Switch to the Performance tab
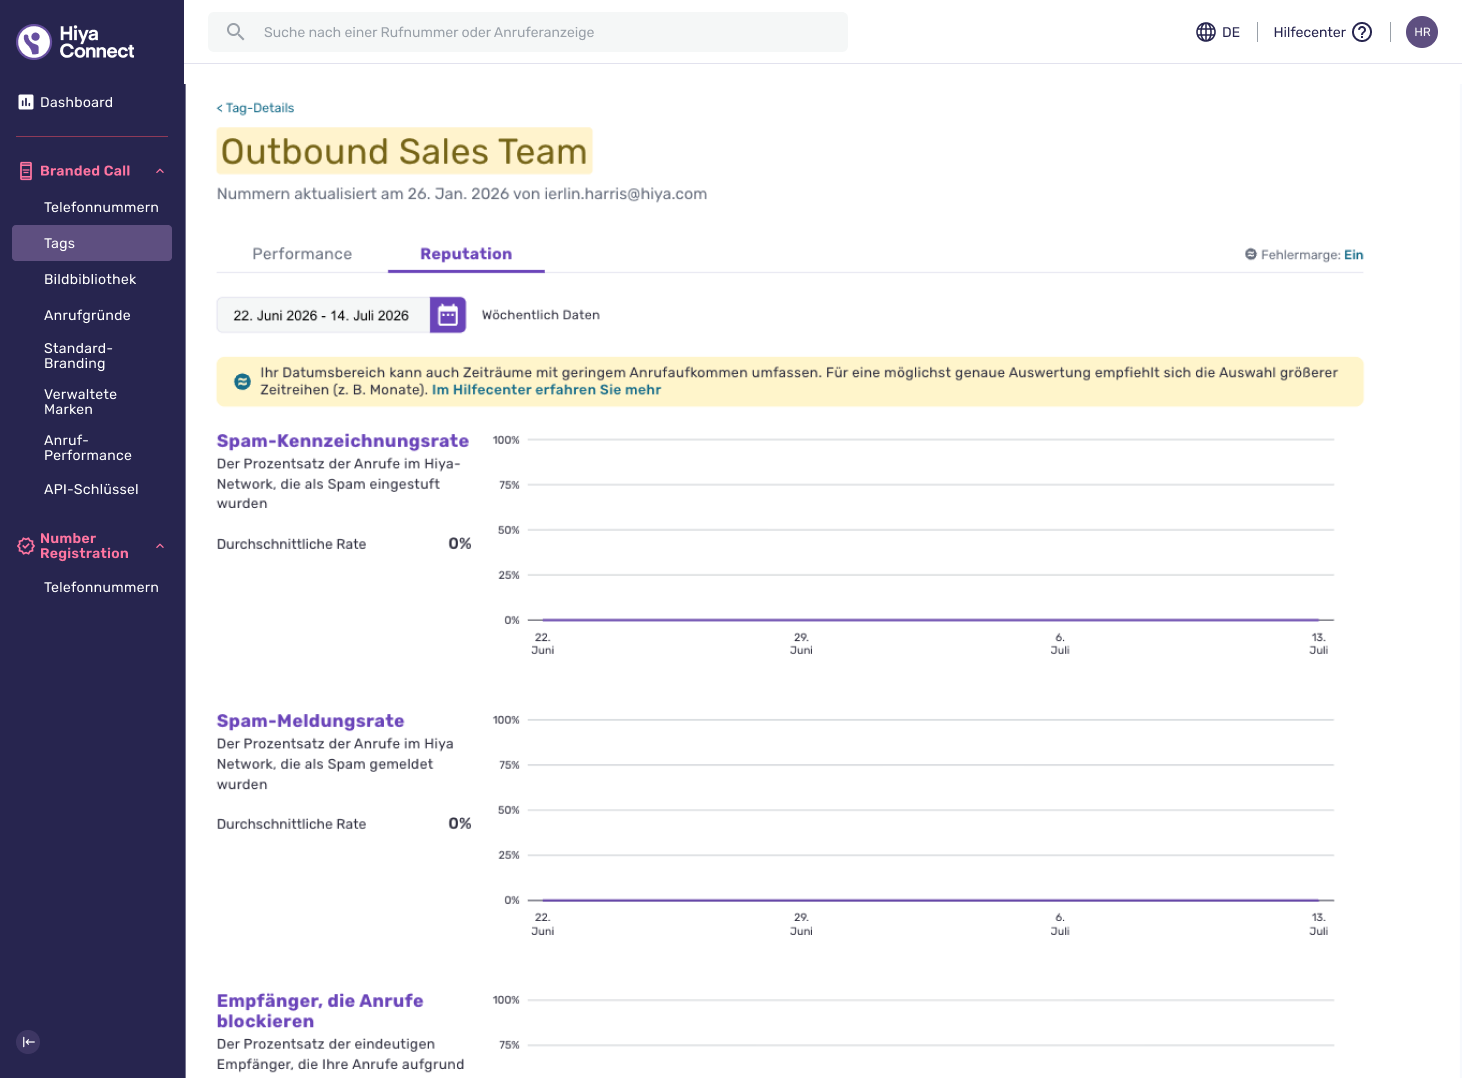This screenshot has width=1462, height=1078. [302, 254]
